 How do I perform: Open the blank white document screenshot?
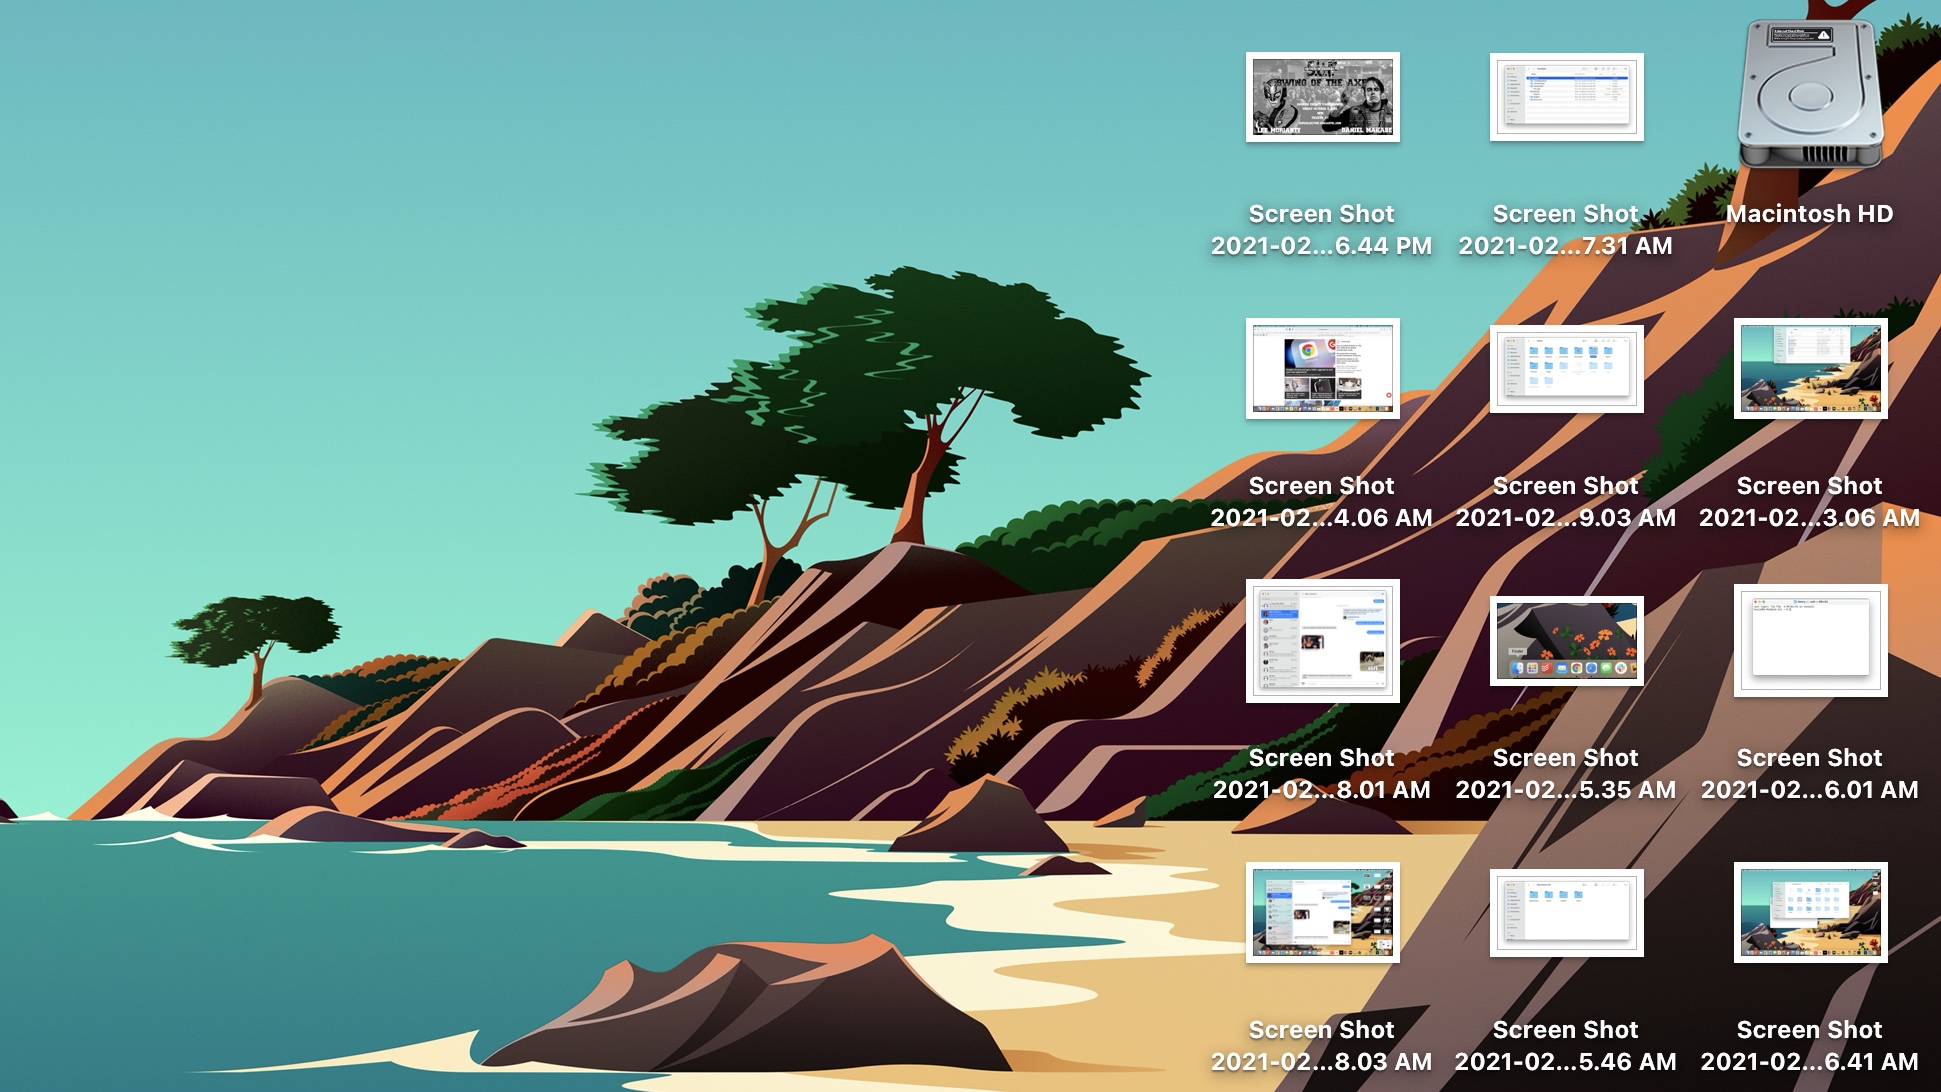[1810, 640]
